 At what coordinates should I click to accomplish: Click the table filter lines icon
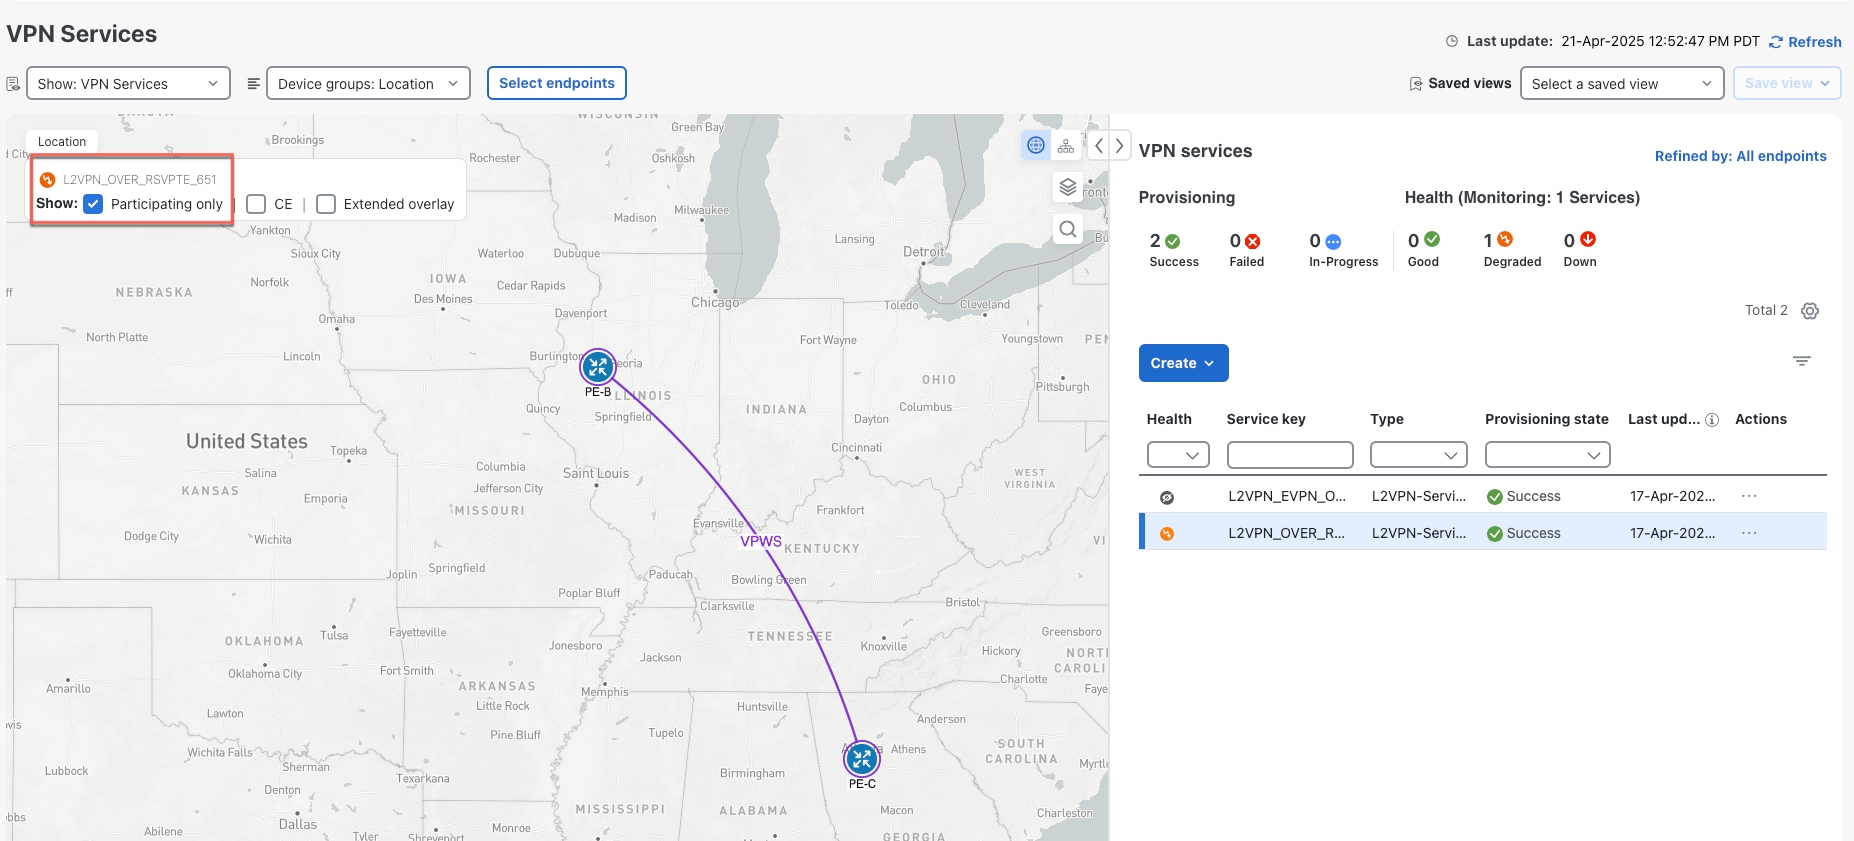tap(1801, 361)
